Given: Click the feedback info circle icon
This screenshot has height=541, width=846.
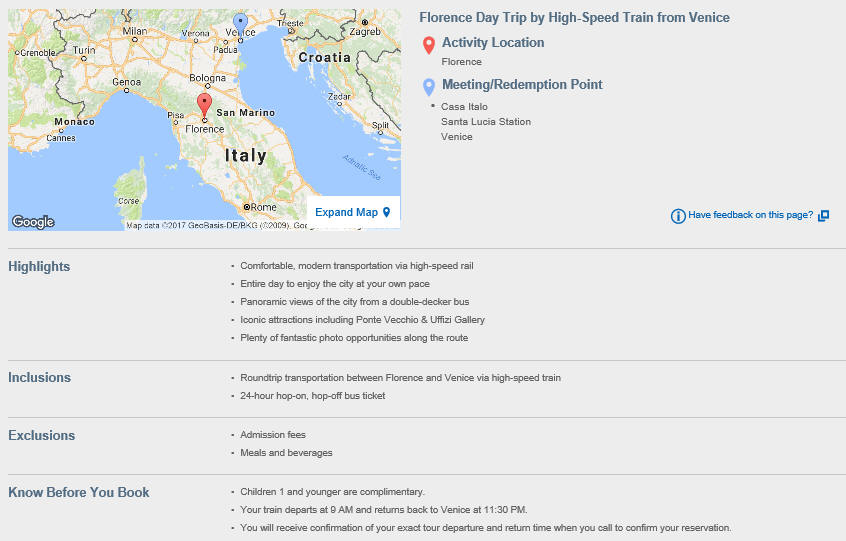Looking at the screenshot, I should pos(678,216).
